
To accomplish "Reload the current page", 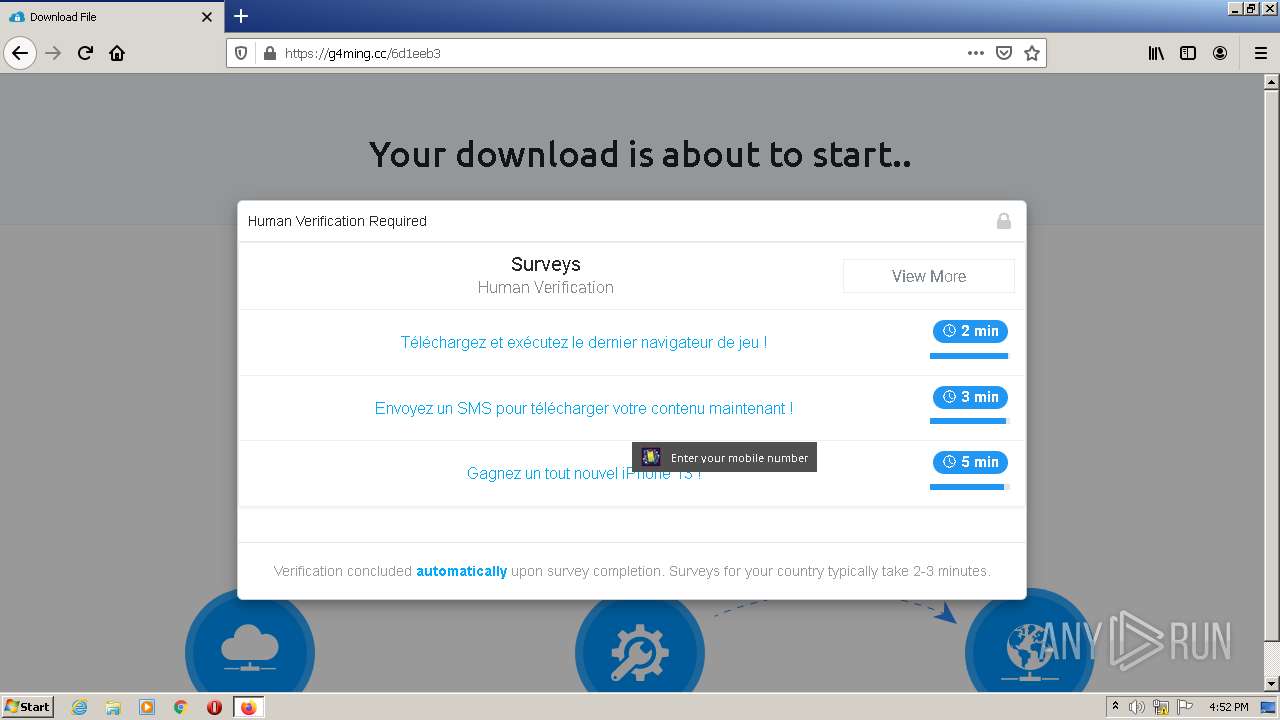I will [x=86, y=53].
